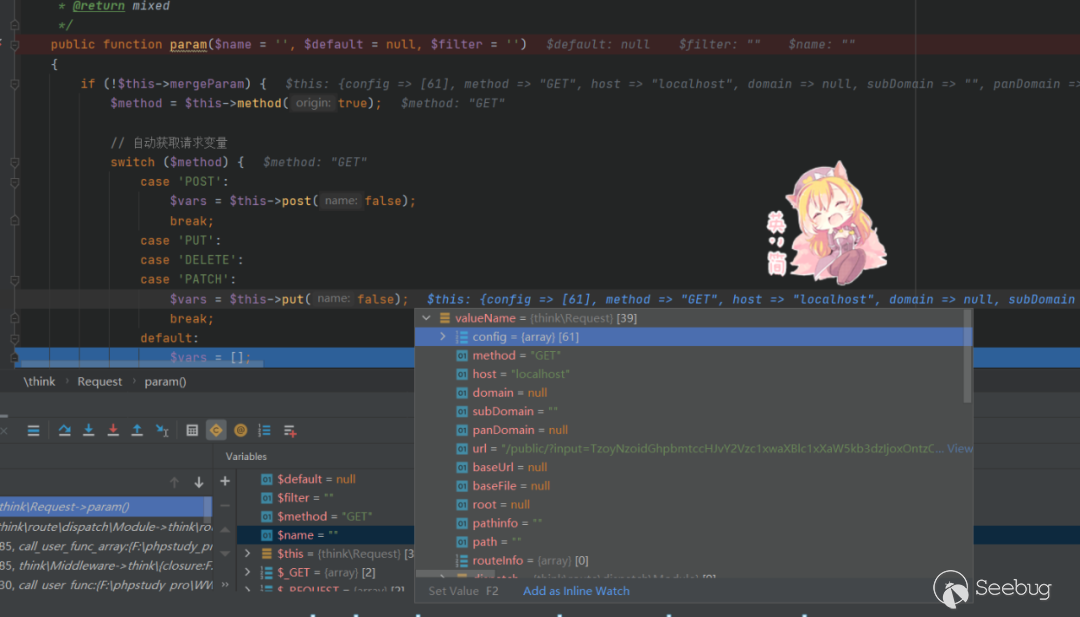Click the \think breadcrumb item
This screenshot has width=1080, height=617.
coord(39,381)
